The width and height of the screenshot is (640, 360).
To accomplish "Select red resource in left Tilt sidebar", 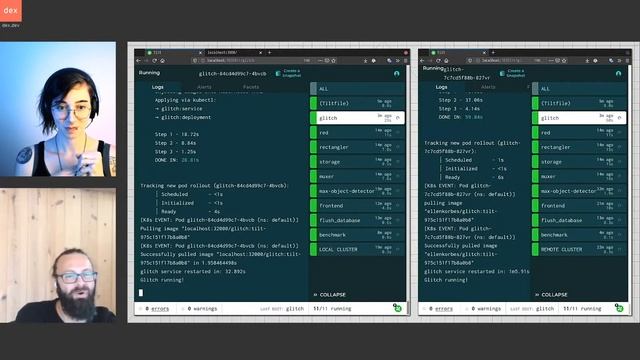I will [x=358, y=133].
